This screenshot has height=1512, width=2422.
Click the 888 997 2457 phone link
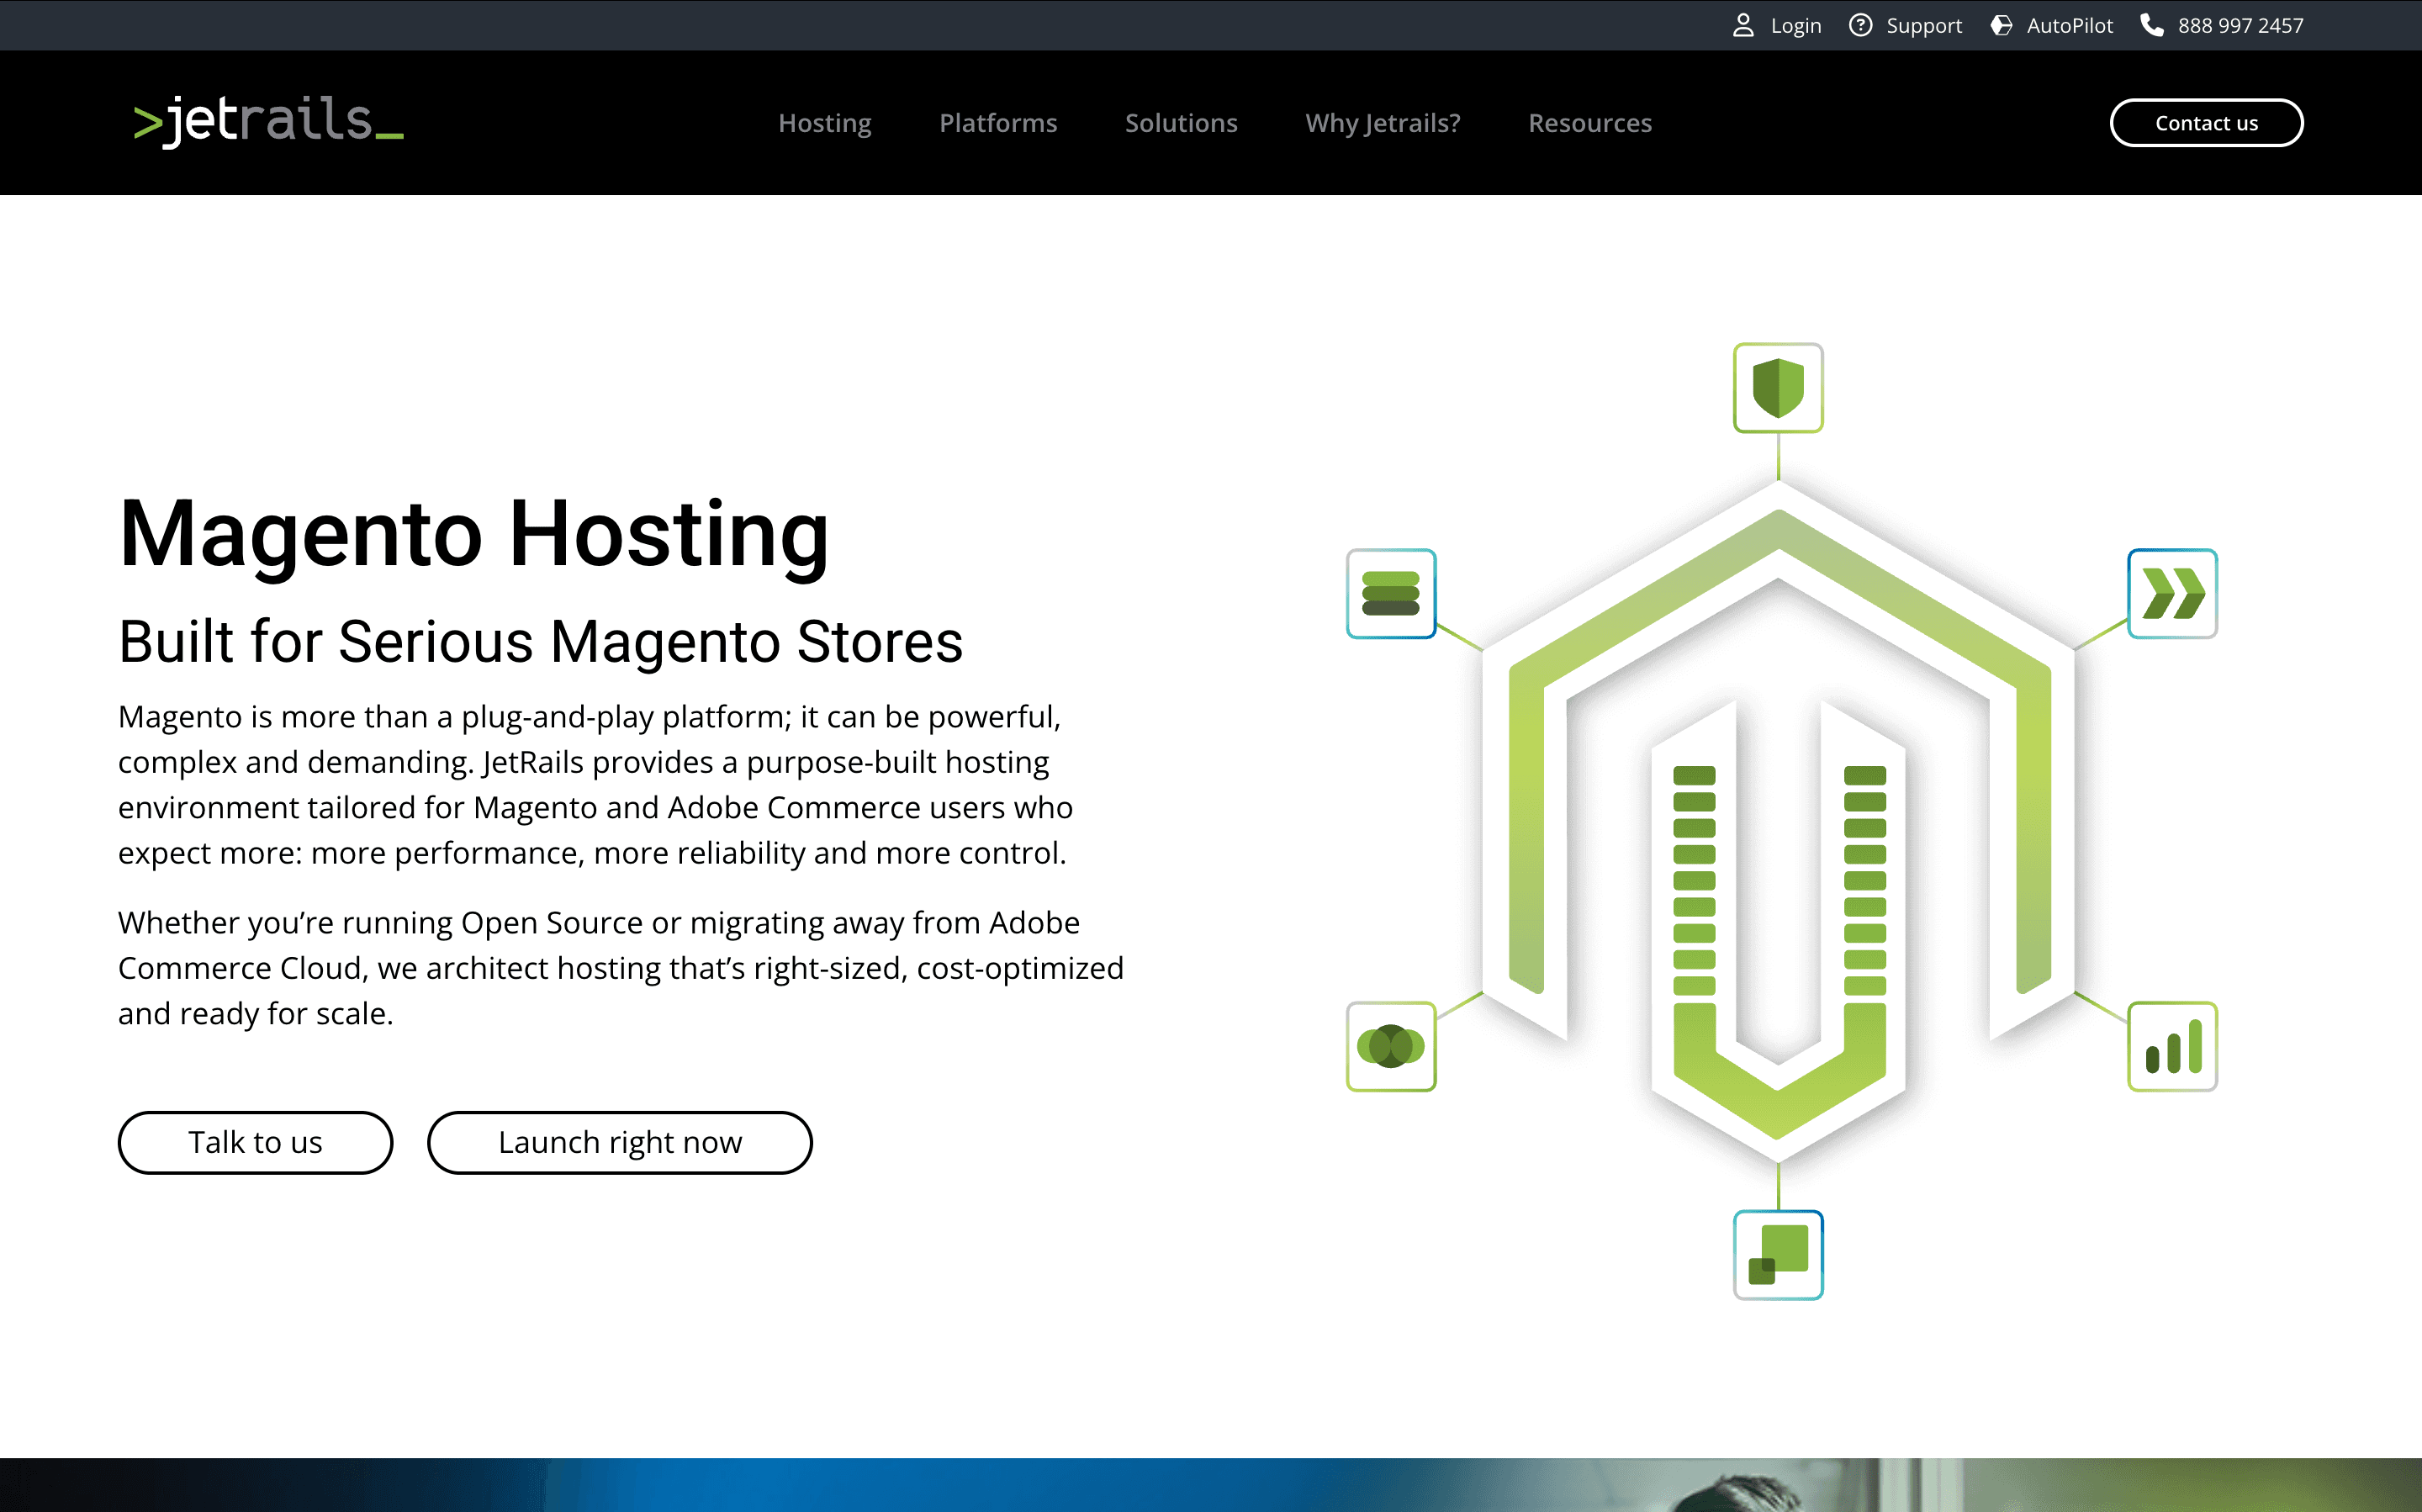coord(2240,25)
